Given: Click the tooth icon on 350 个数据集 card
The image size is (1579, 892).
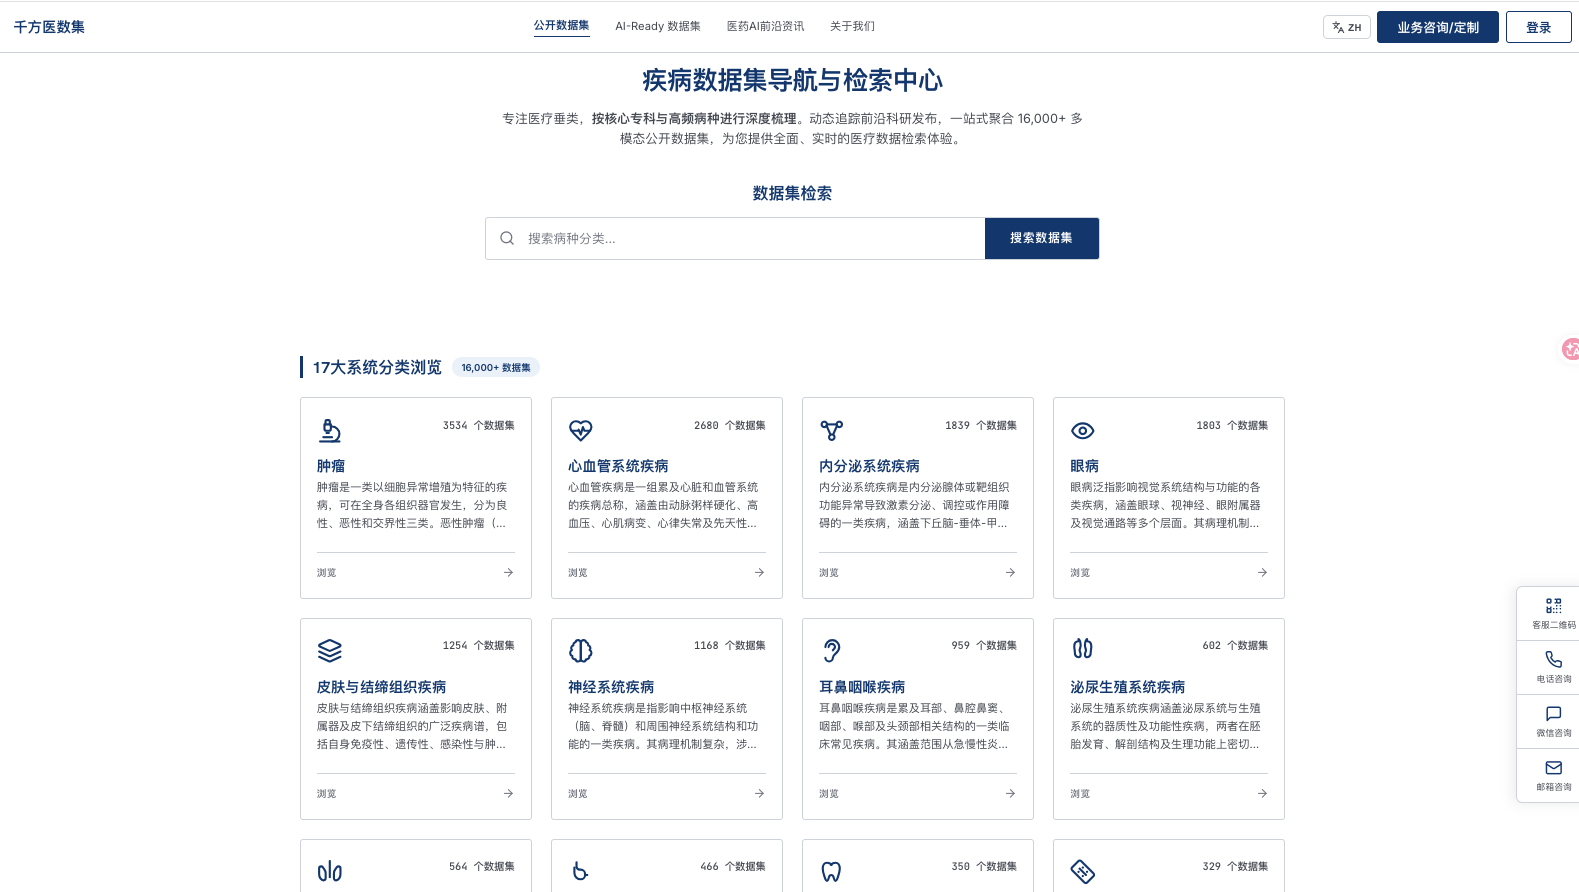Looking at the screenshot, I should [x=832, y=872].
